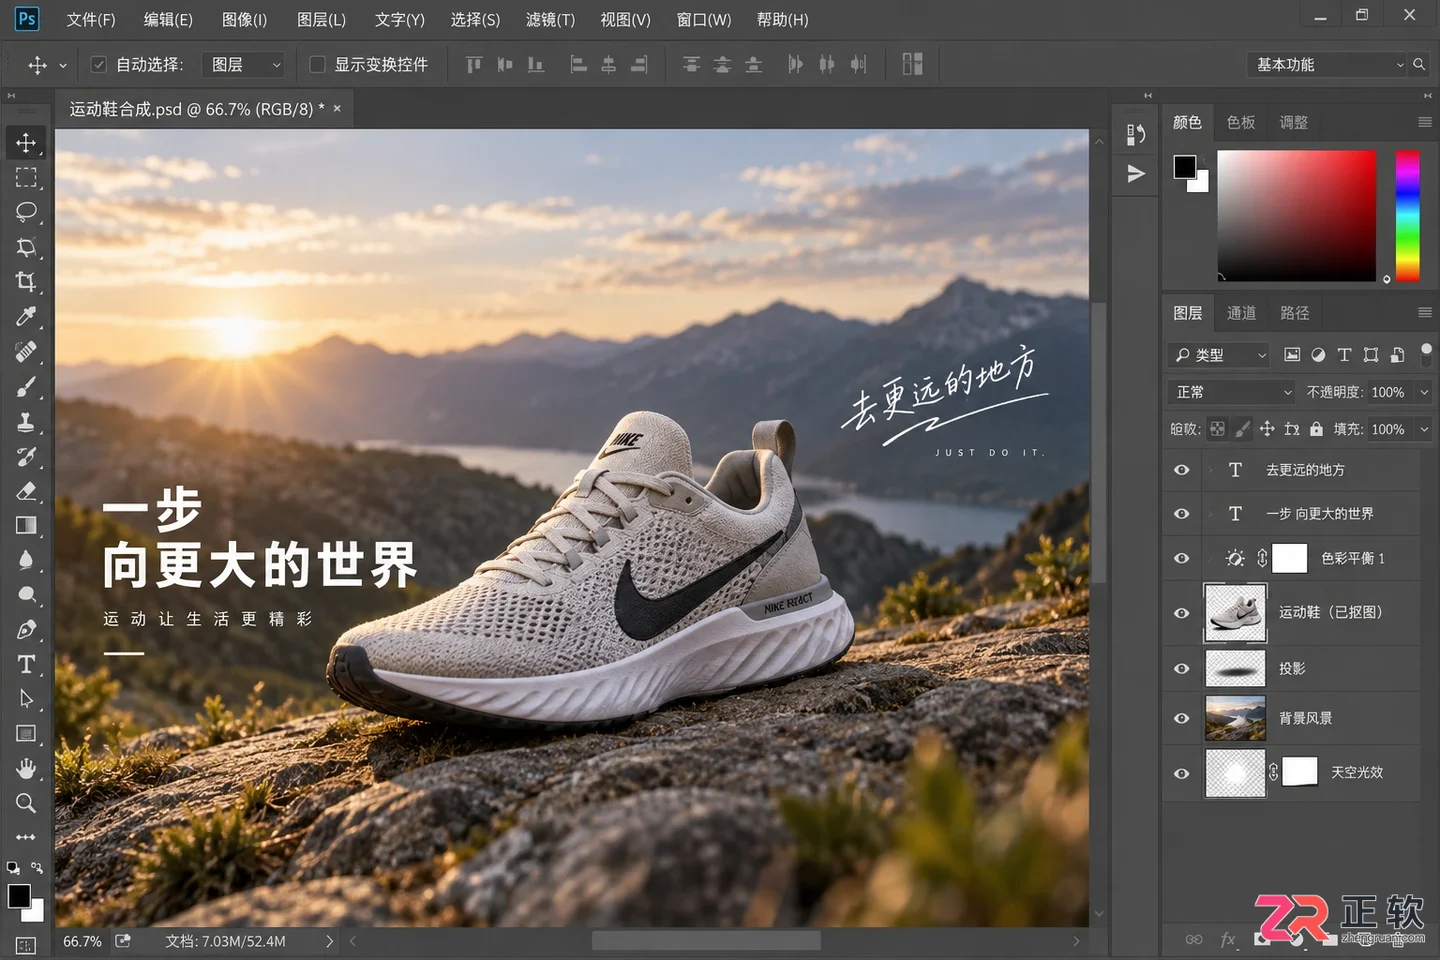This screenshot has width=1440, height=960.
Task: Open the 窗口(W) menu
Action: coord(704,19)
